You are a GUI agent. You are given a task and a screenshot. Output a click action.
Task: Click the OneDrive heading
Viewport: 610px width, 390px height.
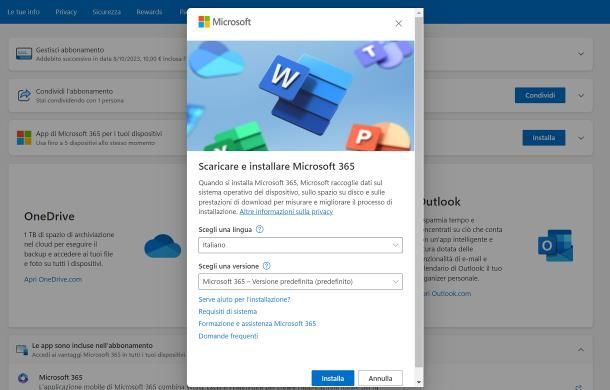point(49,216)
